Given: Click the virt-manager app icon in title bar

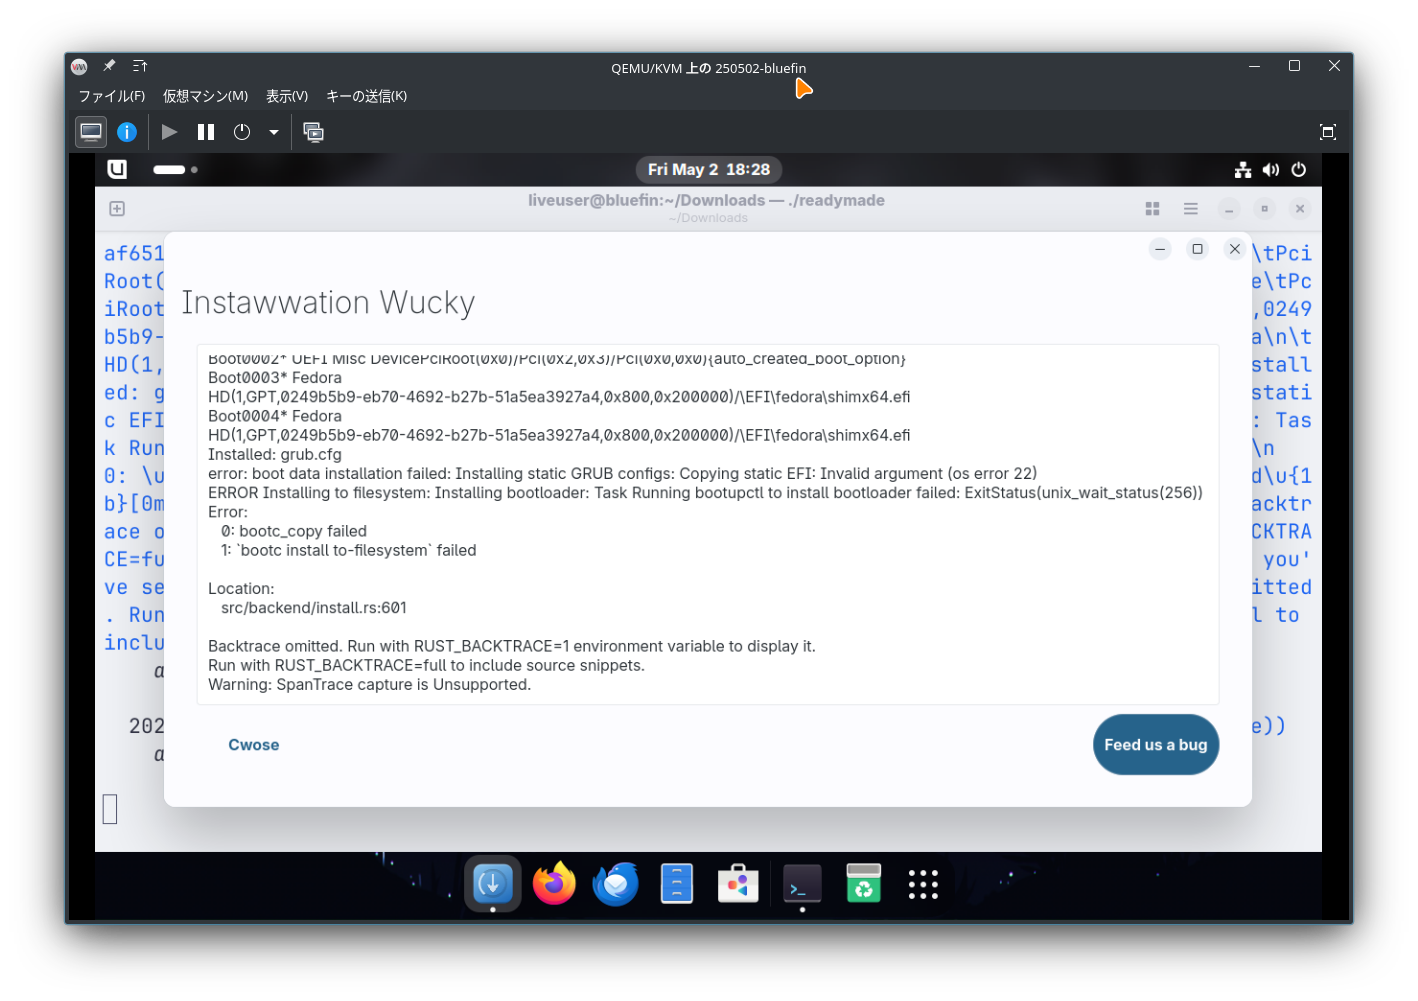Looking at the screenshot, I should [x=79, y=66].
